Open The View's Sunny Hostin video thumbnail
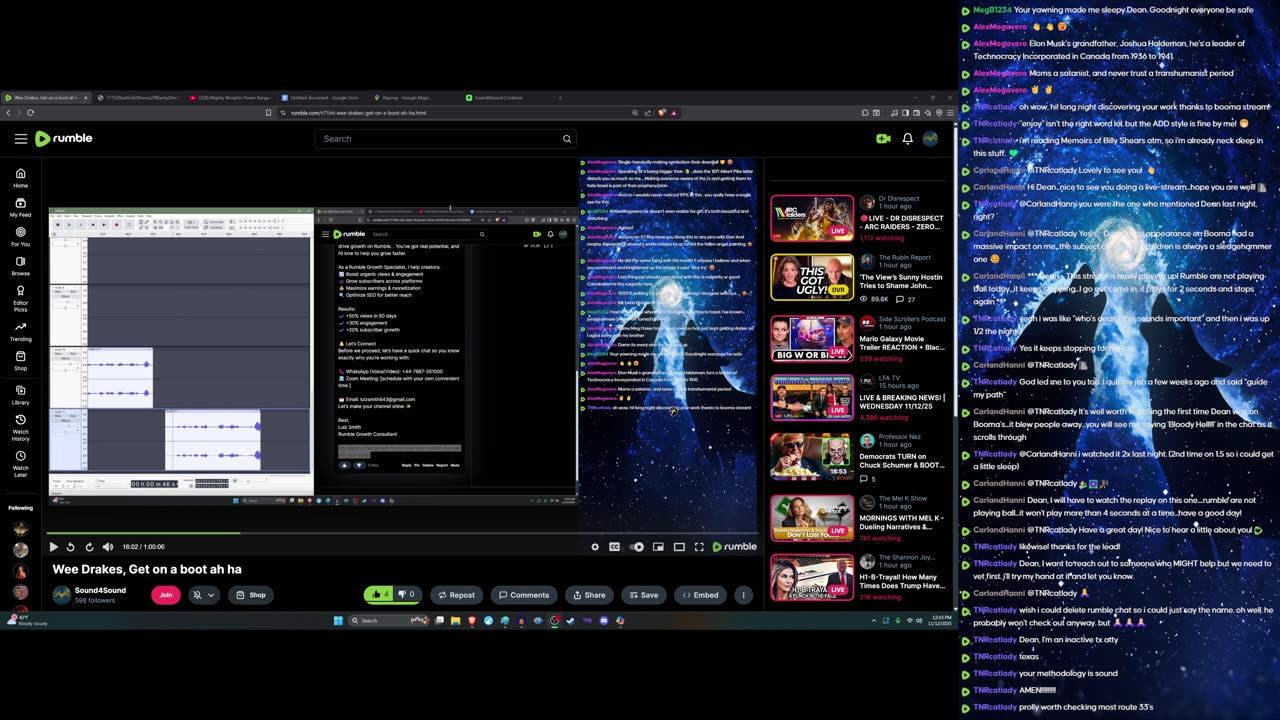This screenshot has height=720, width=1280. 812,277
